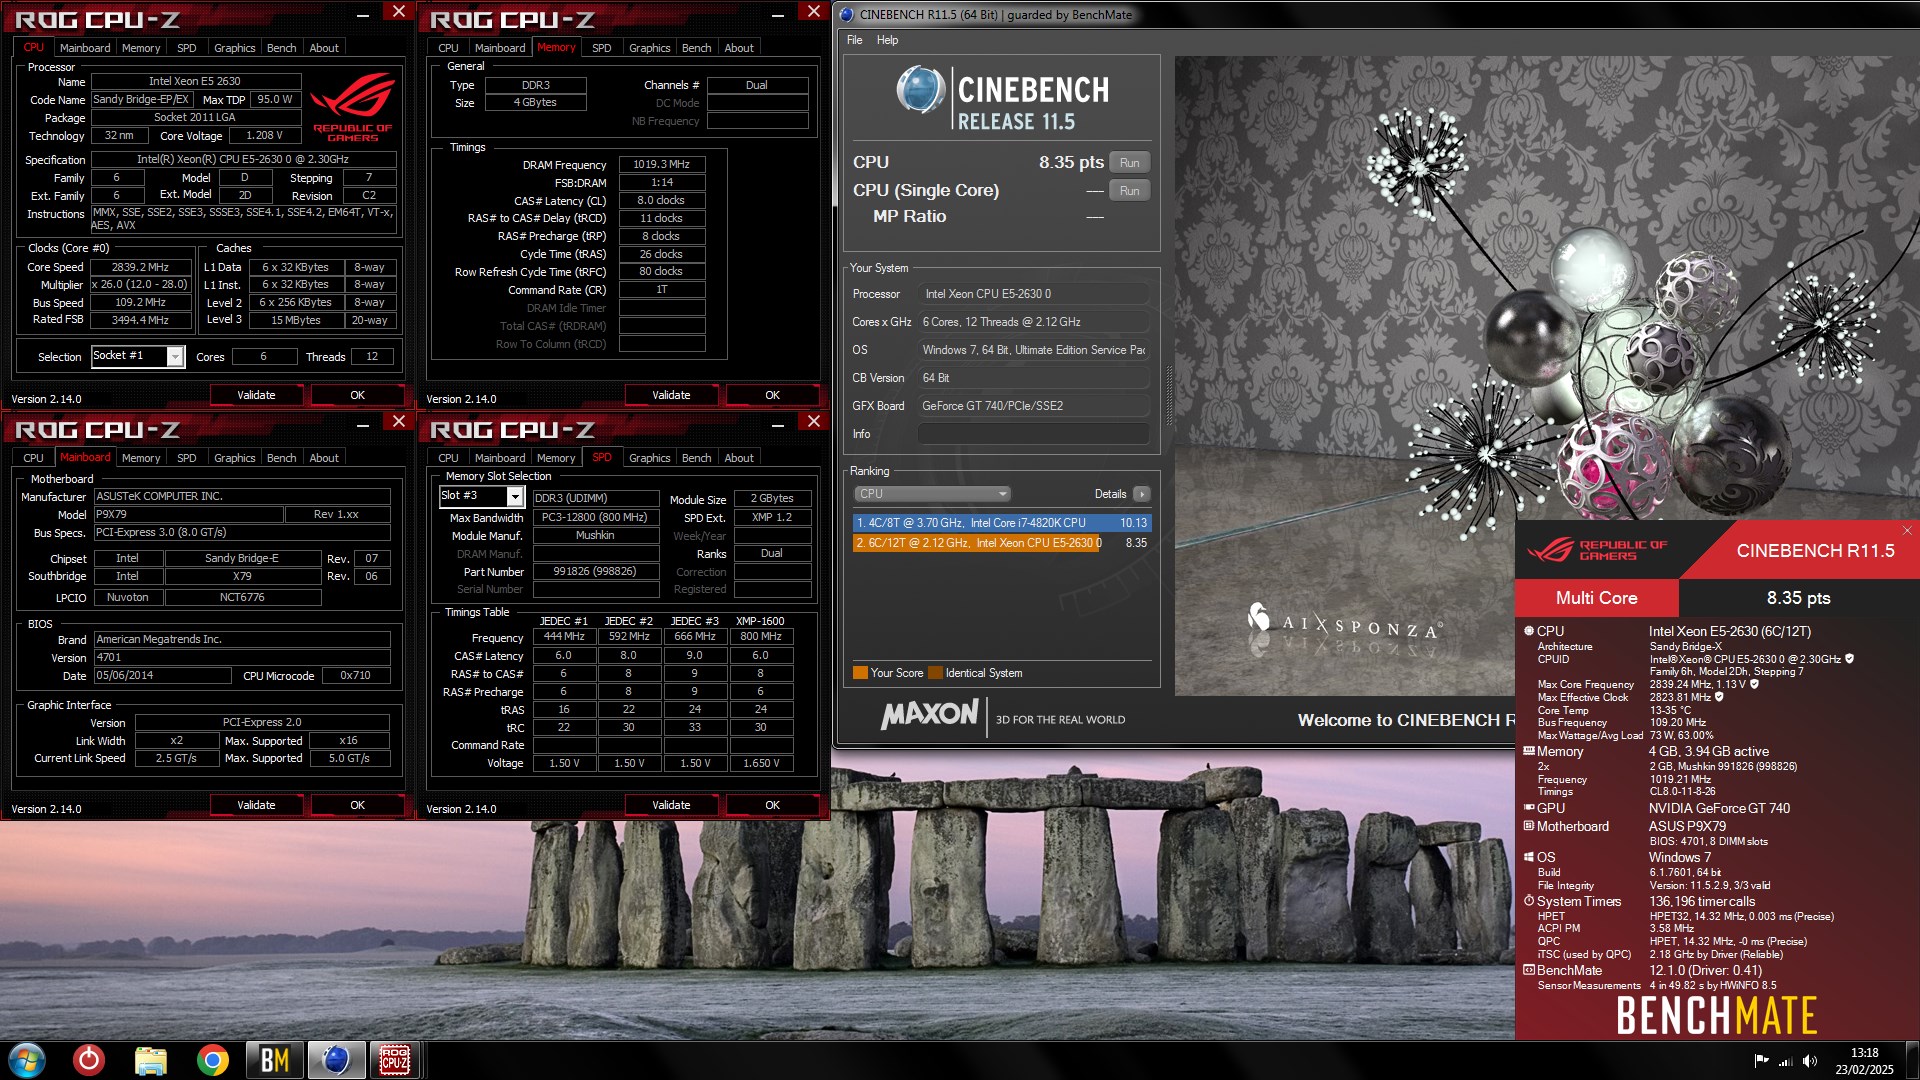Click the Core Speed value 2839.2 MHz

(140, 267)
